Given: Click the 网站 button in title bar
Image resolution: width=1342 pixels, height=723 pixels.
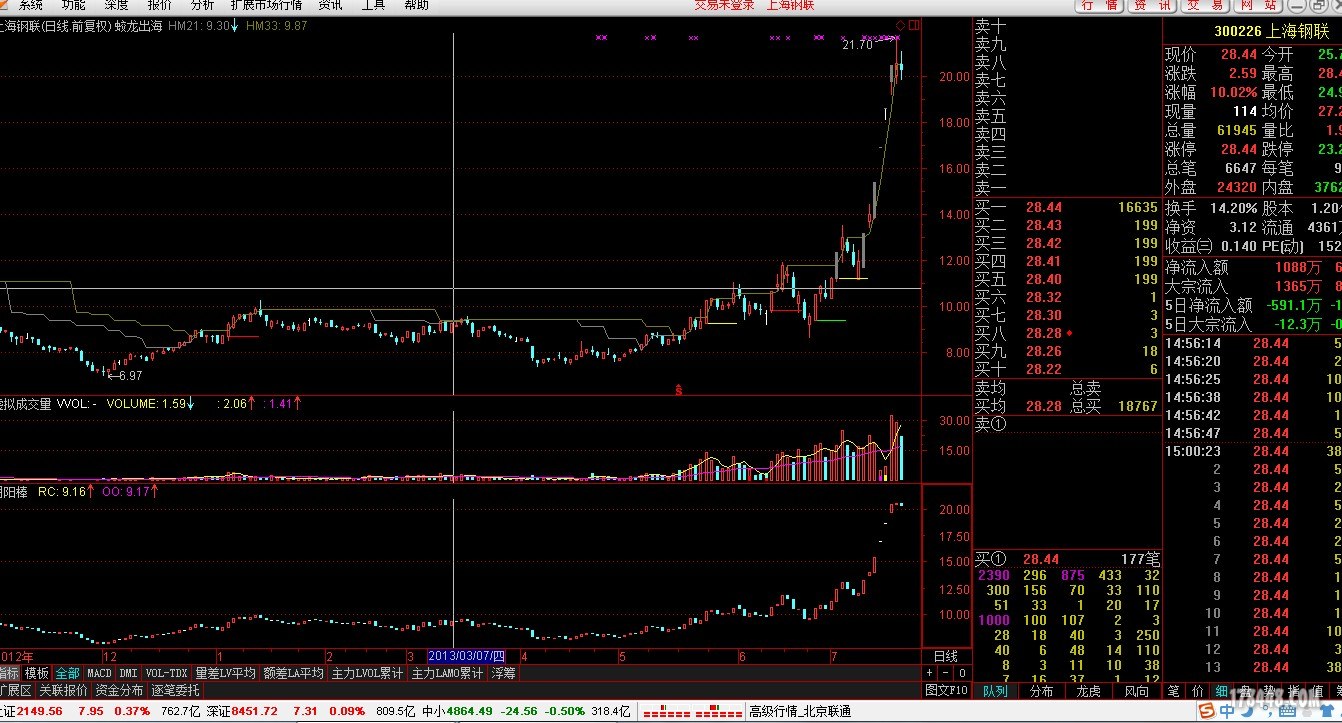Looking at the screenshot, I should (1258, 5).
